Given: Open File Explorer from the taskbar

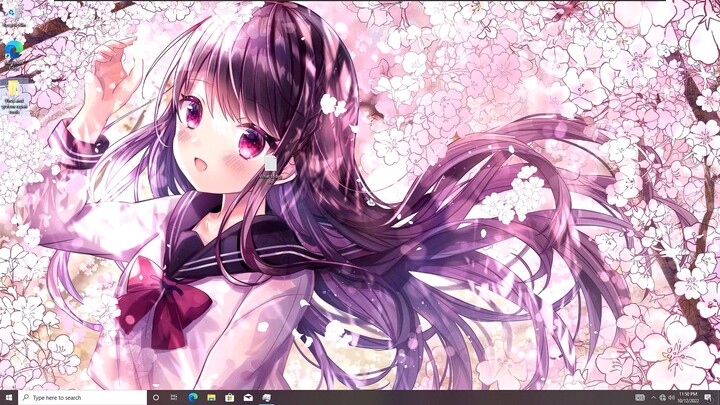Looking at the screenshot, I should click(211, 397).
